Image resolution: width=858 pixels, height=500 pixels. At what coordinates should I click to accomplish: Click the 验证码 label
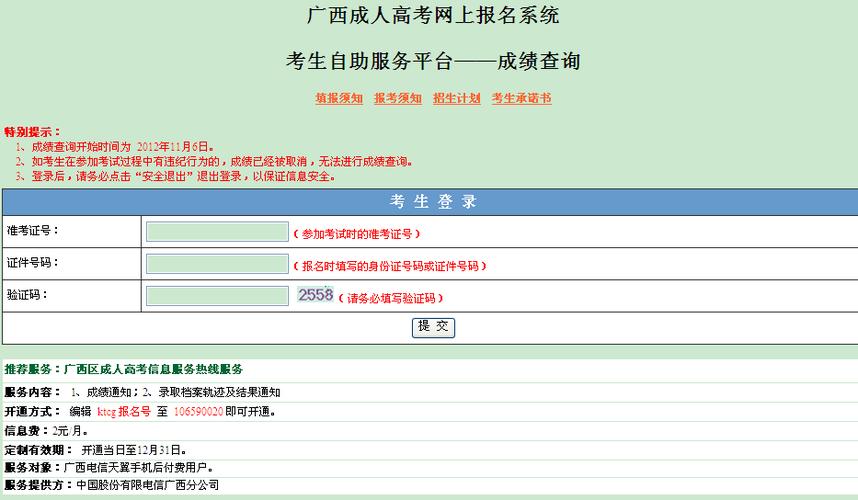(x=27, y=295)
